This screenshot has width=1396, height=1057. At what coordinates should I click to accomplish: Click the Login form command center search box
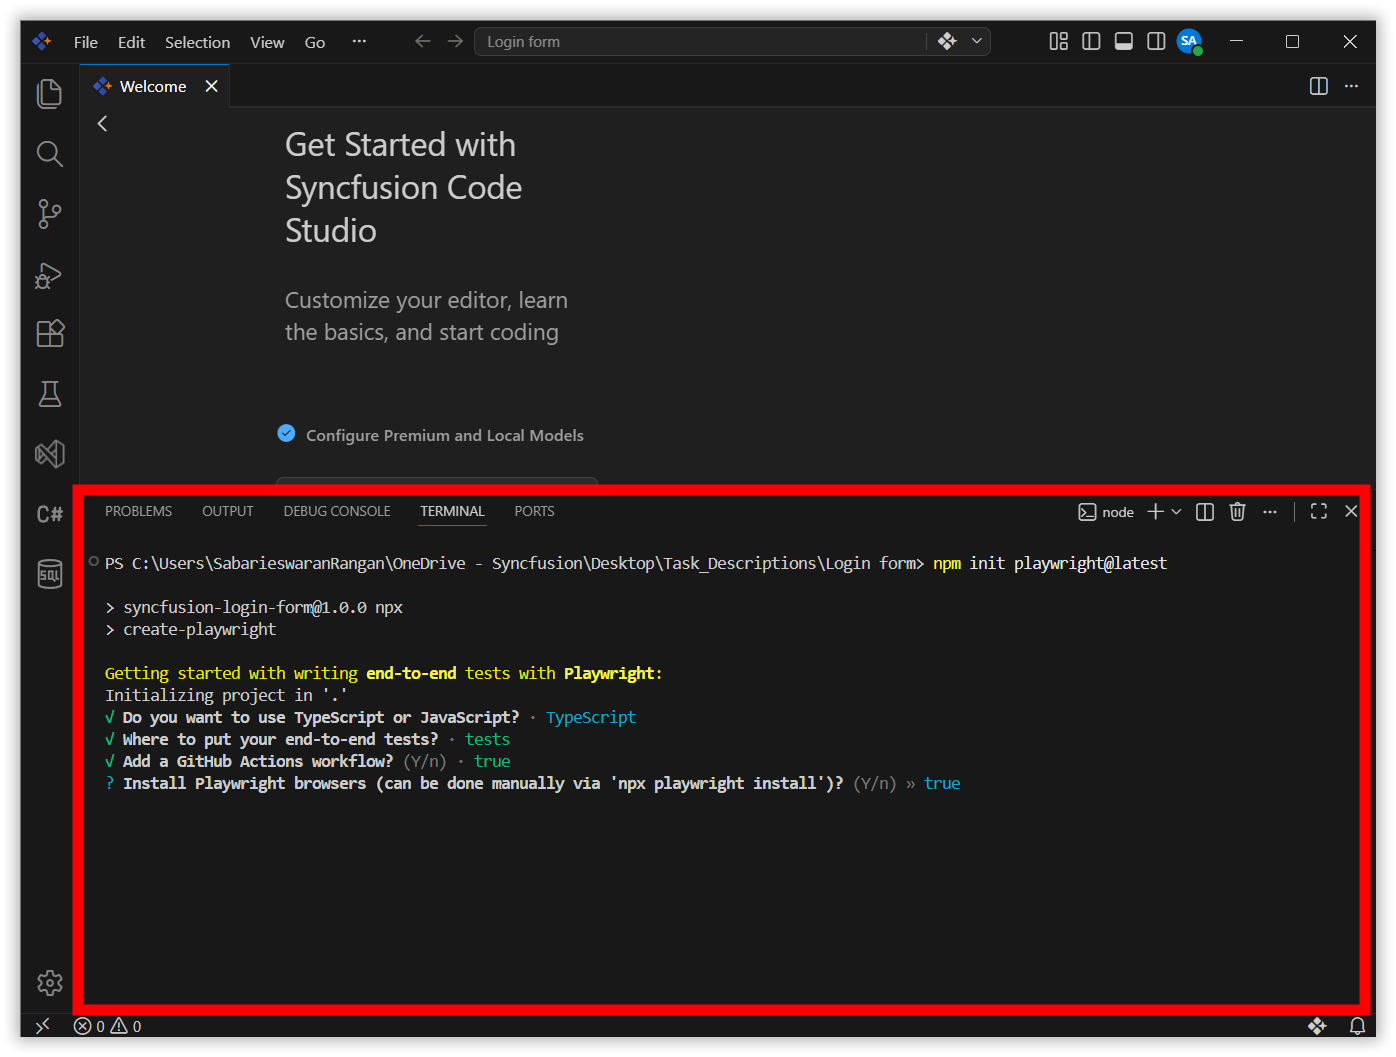point(700,41)
